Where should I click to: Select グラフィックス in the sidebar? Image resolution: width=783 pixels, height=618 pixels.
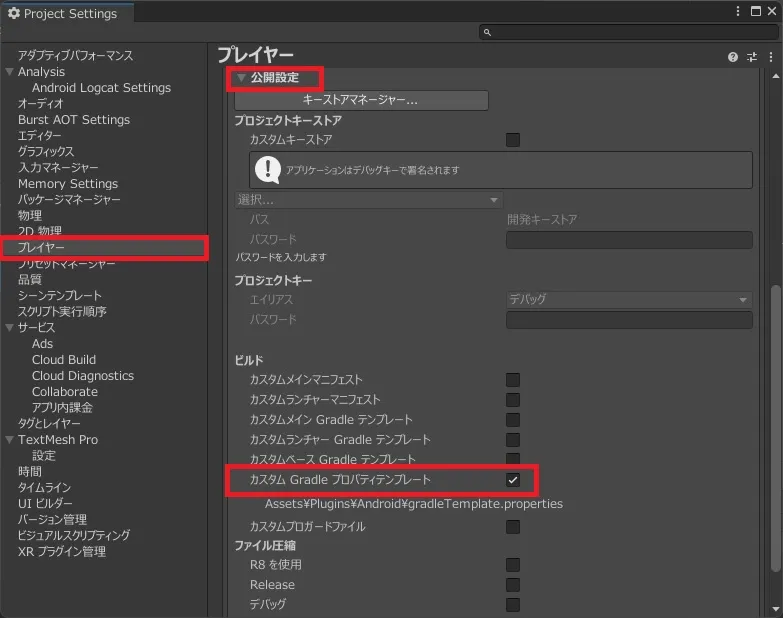(46, 152)
